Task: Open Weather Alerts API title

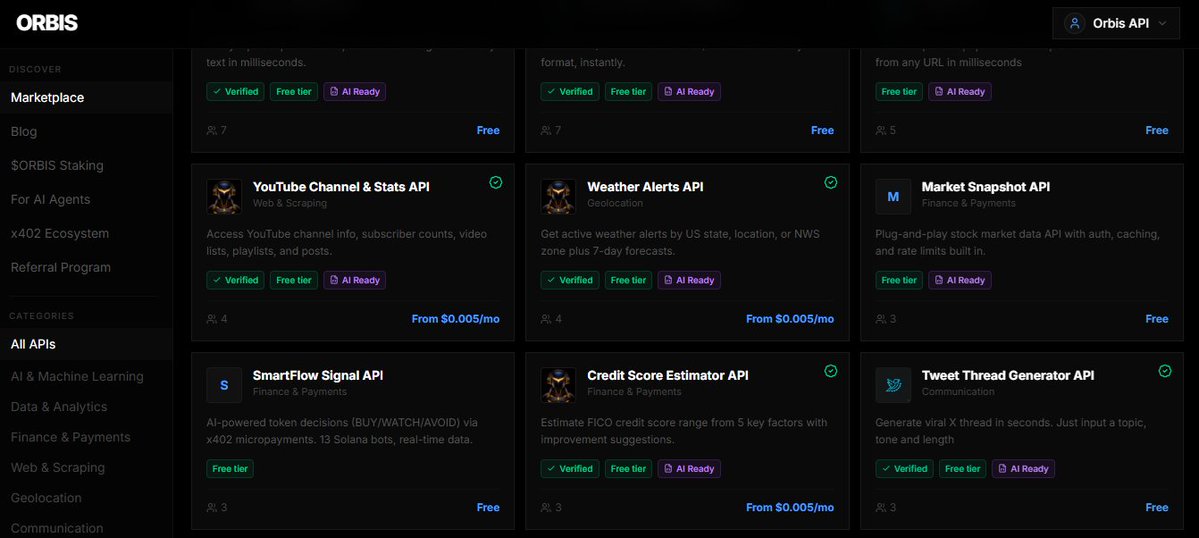Action: click(645, 186)
